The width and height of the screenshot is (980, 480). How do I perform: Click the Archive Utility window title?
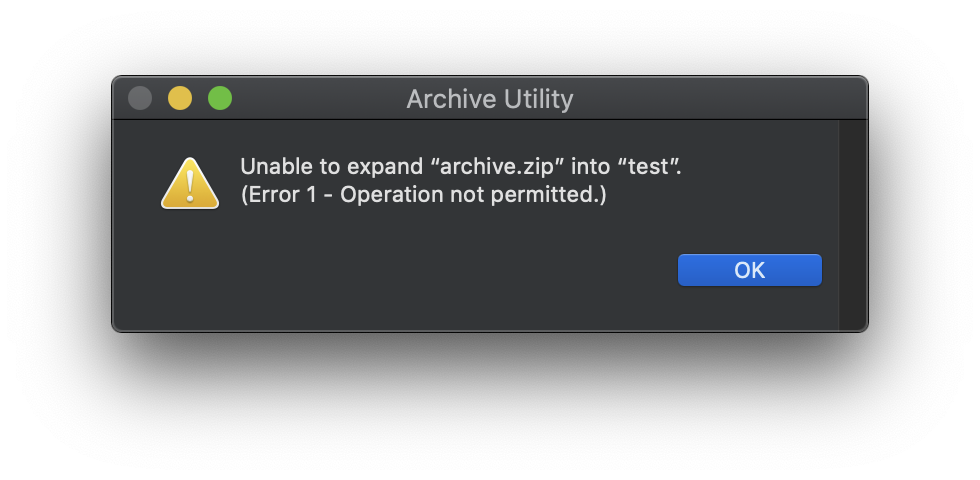click(x=489, y=99)
